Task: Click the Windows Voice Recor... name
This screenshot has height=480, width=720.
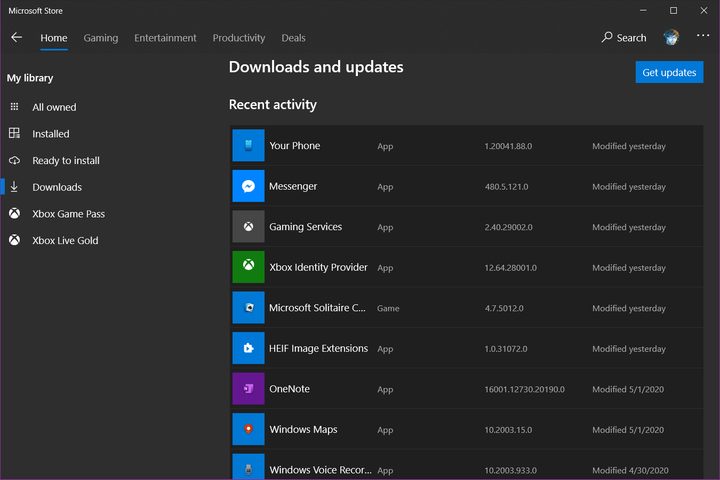Action: point(321,469)
